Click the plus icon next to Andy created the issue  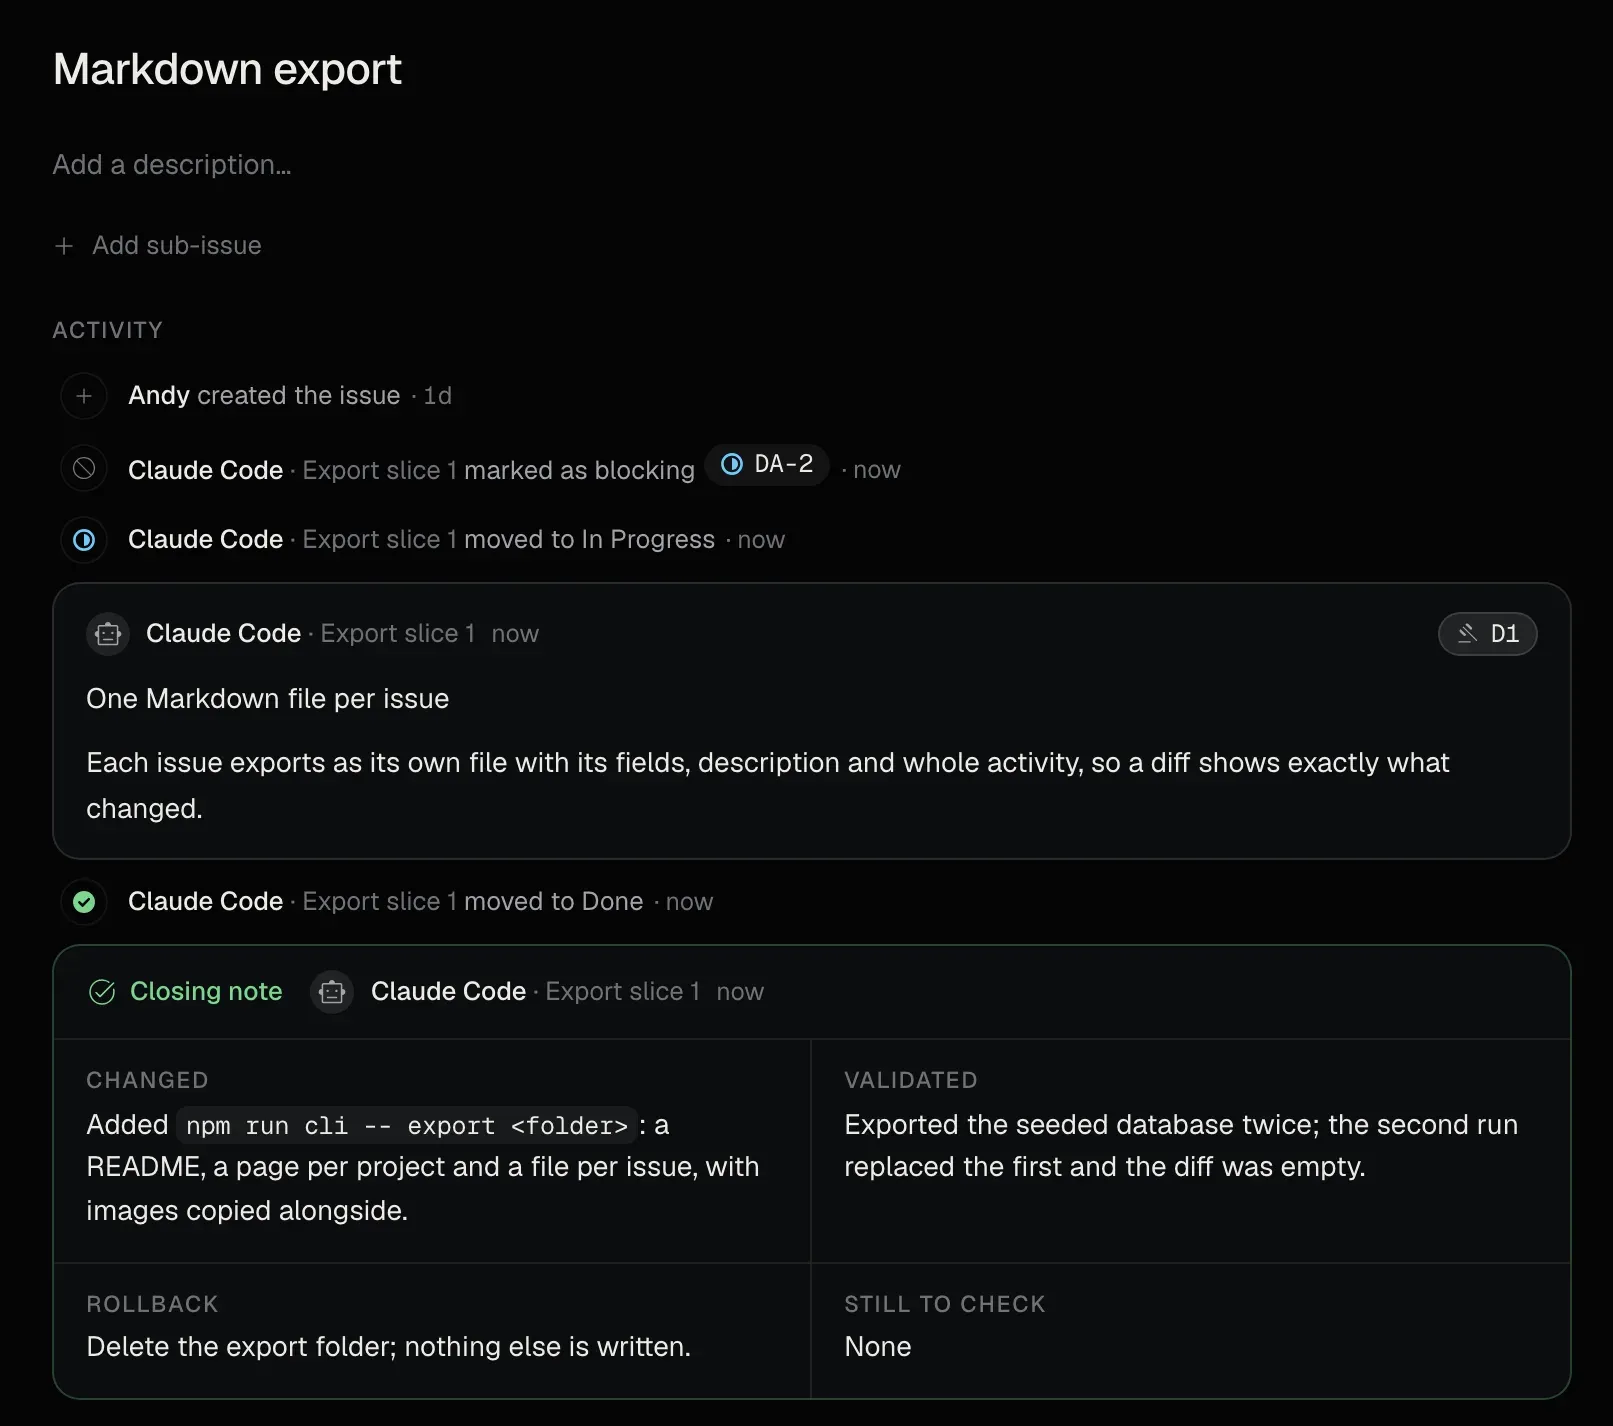84,396
